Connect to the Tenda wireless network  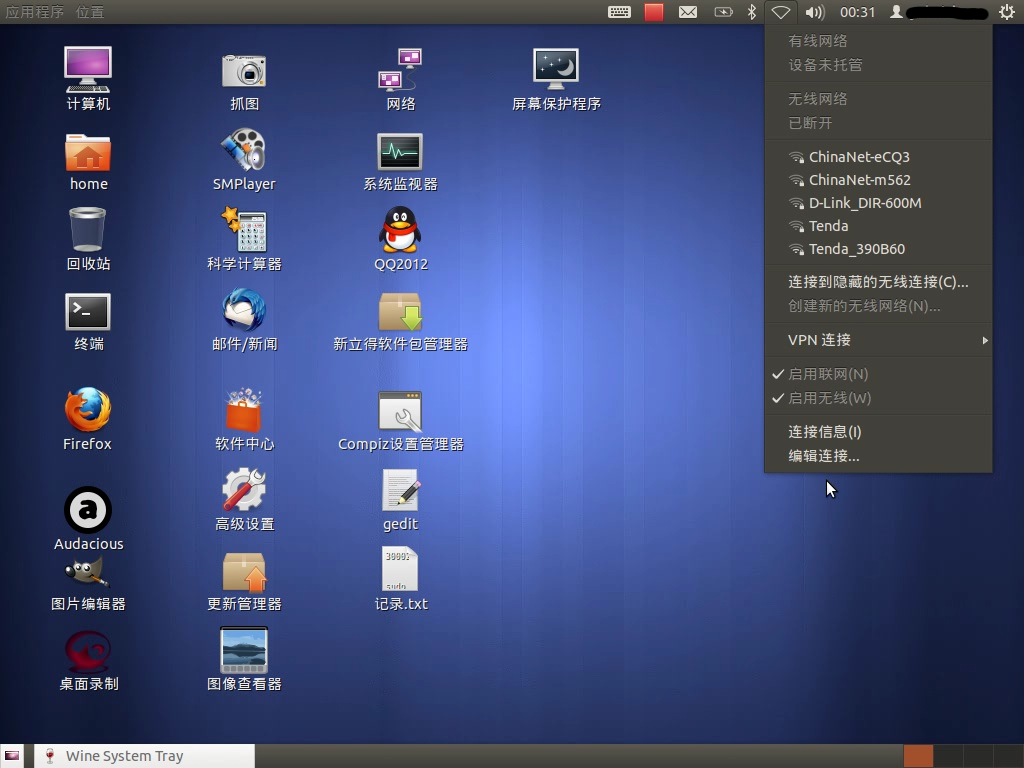click(x=878, y=226)
